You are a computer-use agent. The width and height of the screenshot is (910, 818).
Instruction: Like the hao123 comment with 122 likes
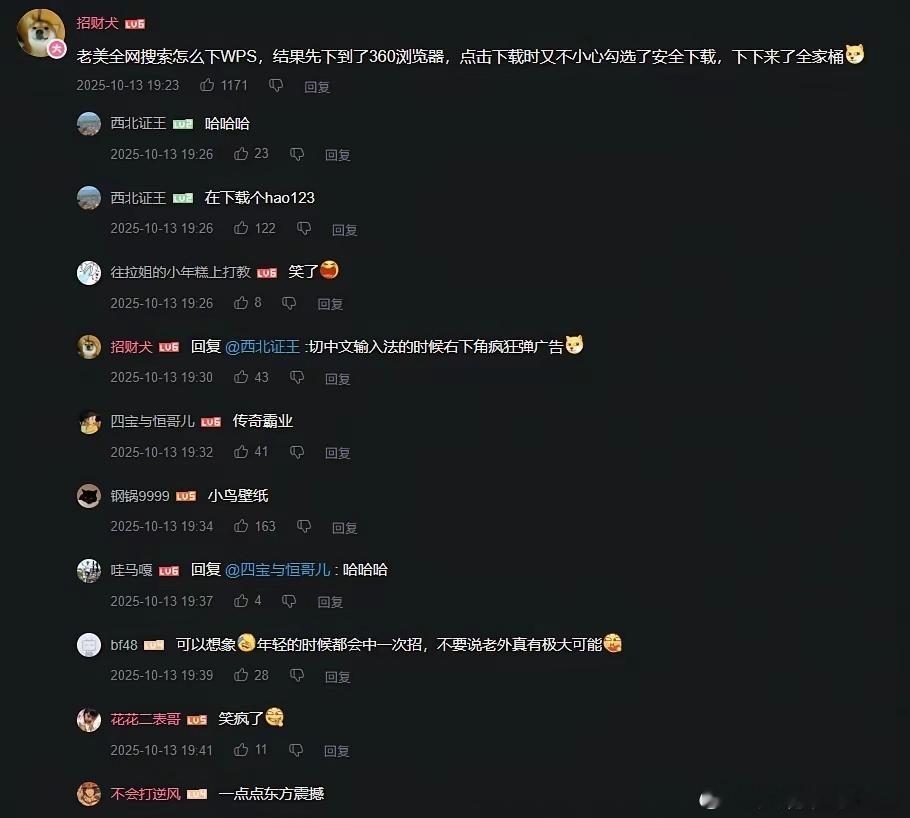241,228
